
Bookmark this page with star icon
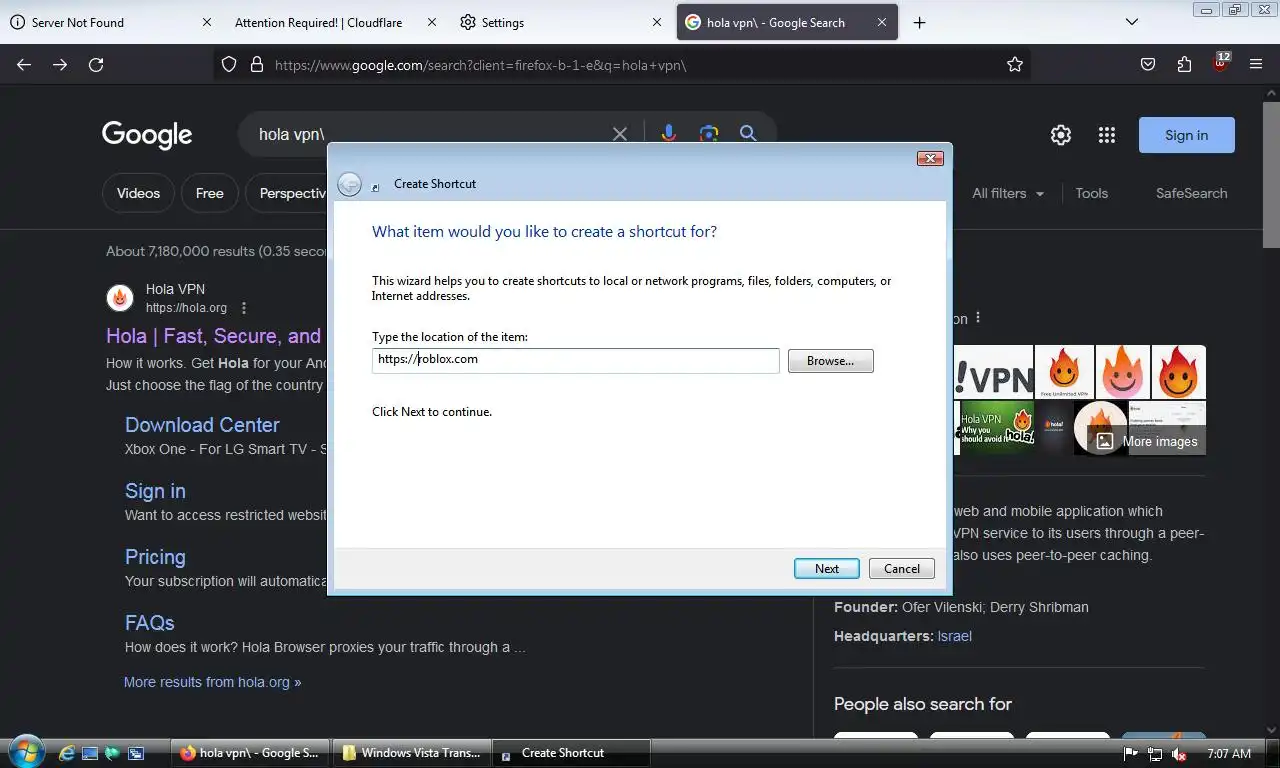(x=1015, y=64)
